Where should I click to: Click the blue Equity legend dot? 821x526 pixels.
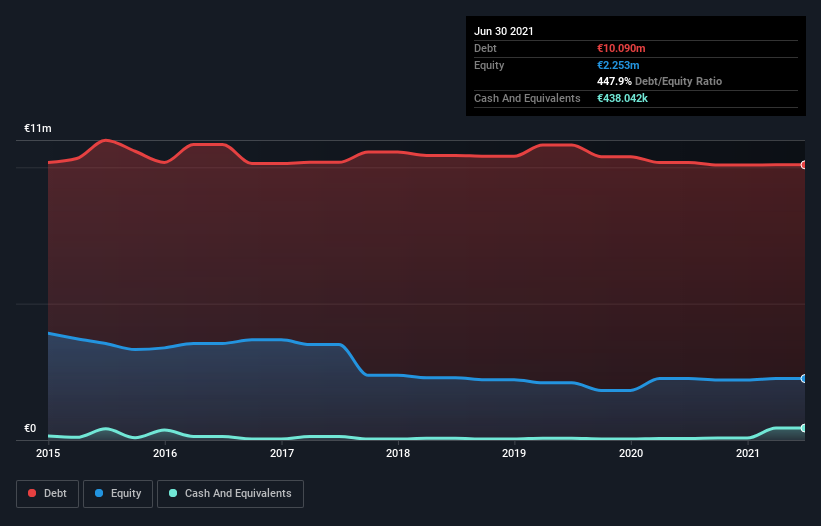(x=99, y=493)
